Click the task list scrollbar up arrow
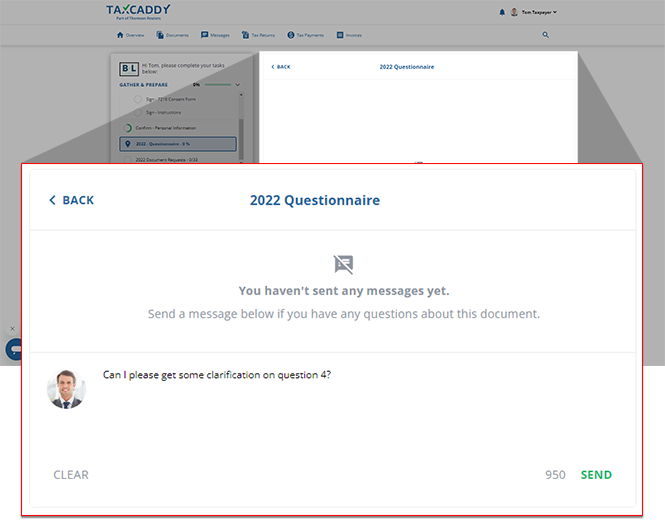 241,95
